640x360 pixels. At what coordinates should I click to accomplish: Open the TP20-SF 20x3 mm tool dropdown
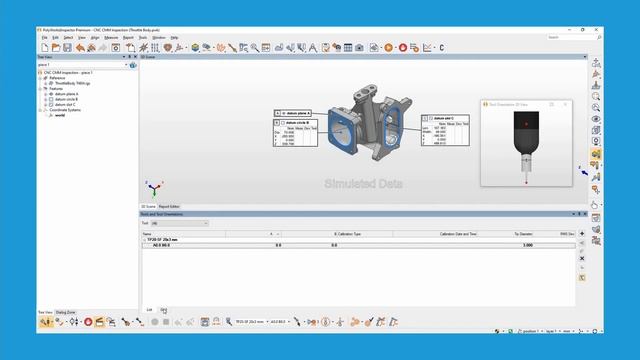(x=267, y=322)
